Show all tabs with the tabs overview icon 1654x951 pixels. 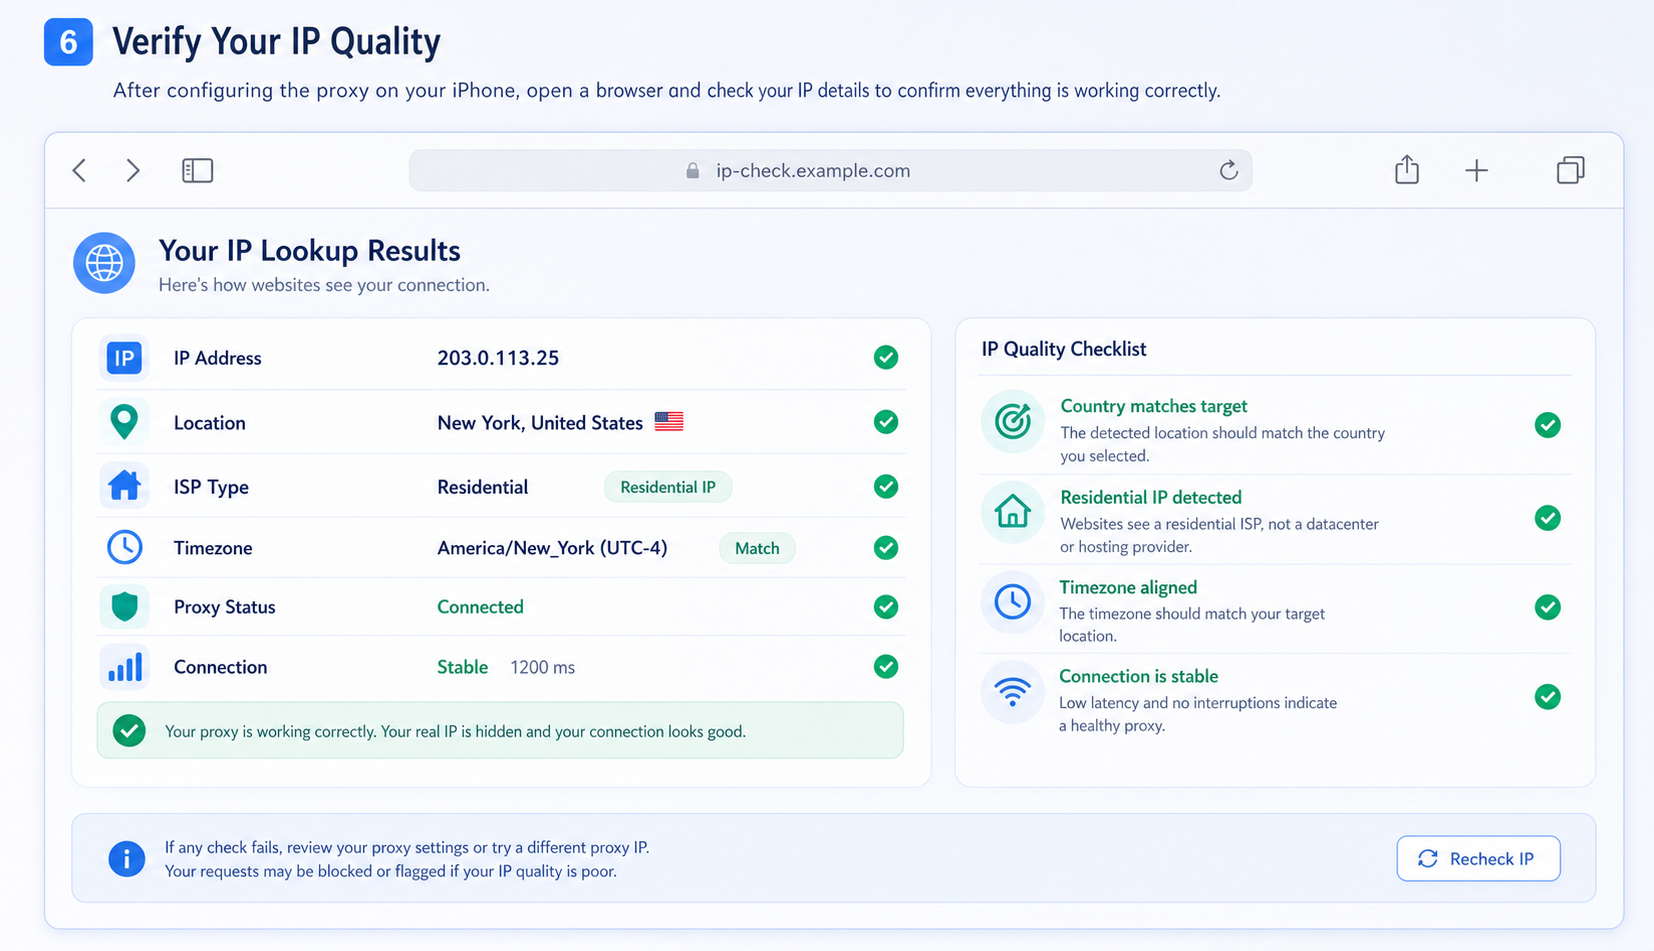[x=1571, y=170]
